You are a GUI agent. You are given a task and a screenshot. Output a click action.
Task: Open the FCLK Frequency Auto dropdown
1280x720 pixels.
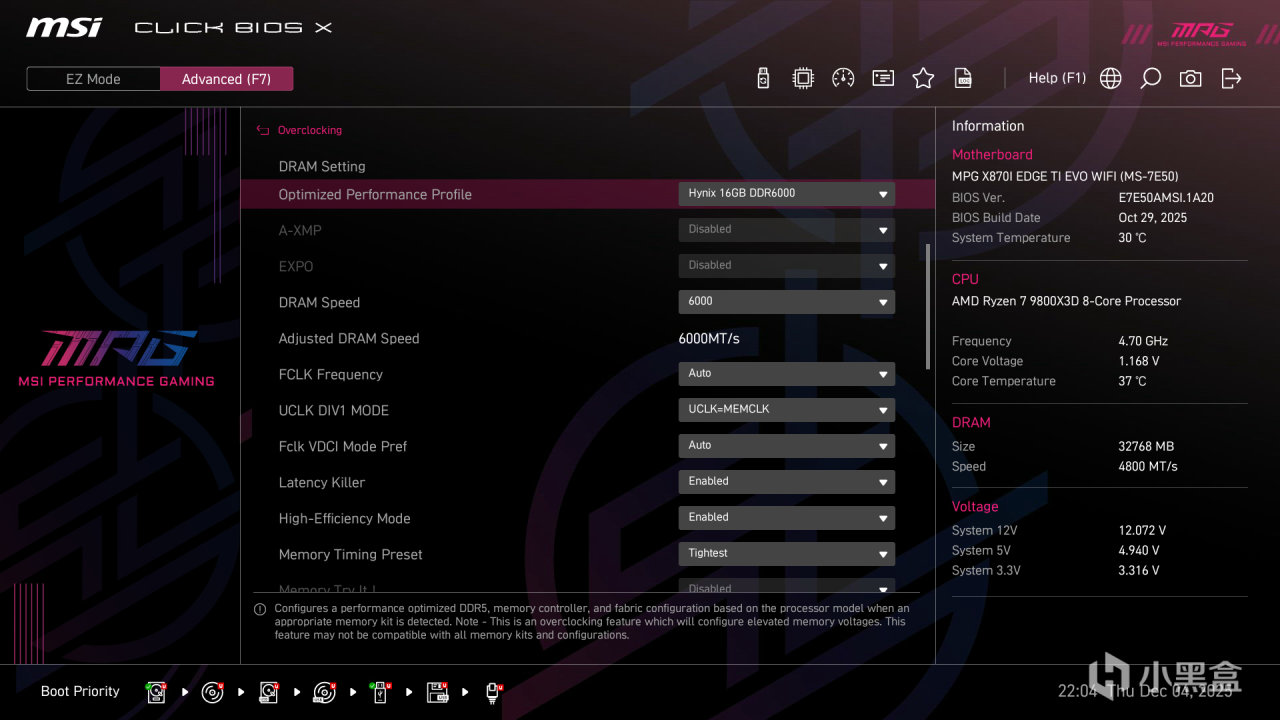[x=787, y=374]
